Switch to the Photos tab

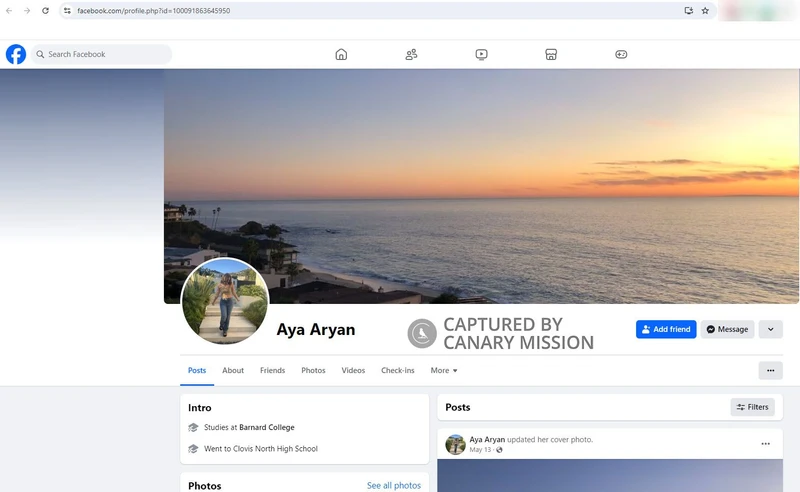(x=313, y=370)
